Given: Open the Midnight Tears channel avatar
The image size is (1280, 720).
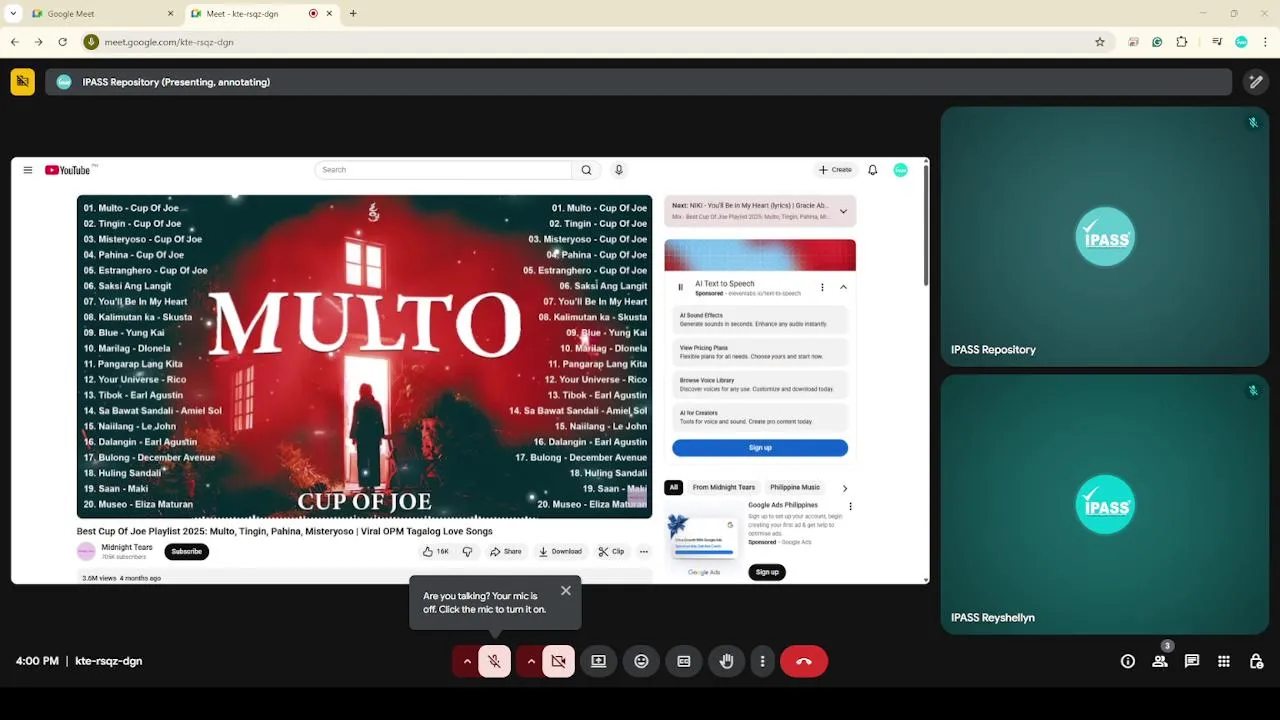Looking at the screenshot, I should (86, 551).
